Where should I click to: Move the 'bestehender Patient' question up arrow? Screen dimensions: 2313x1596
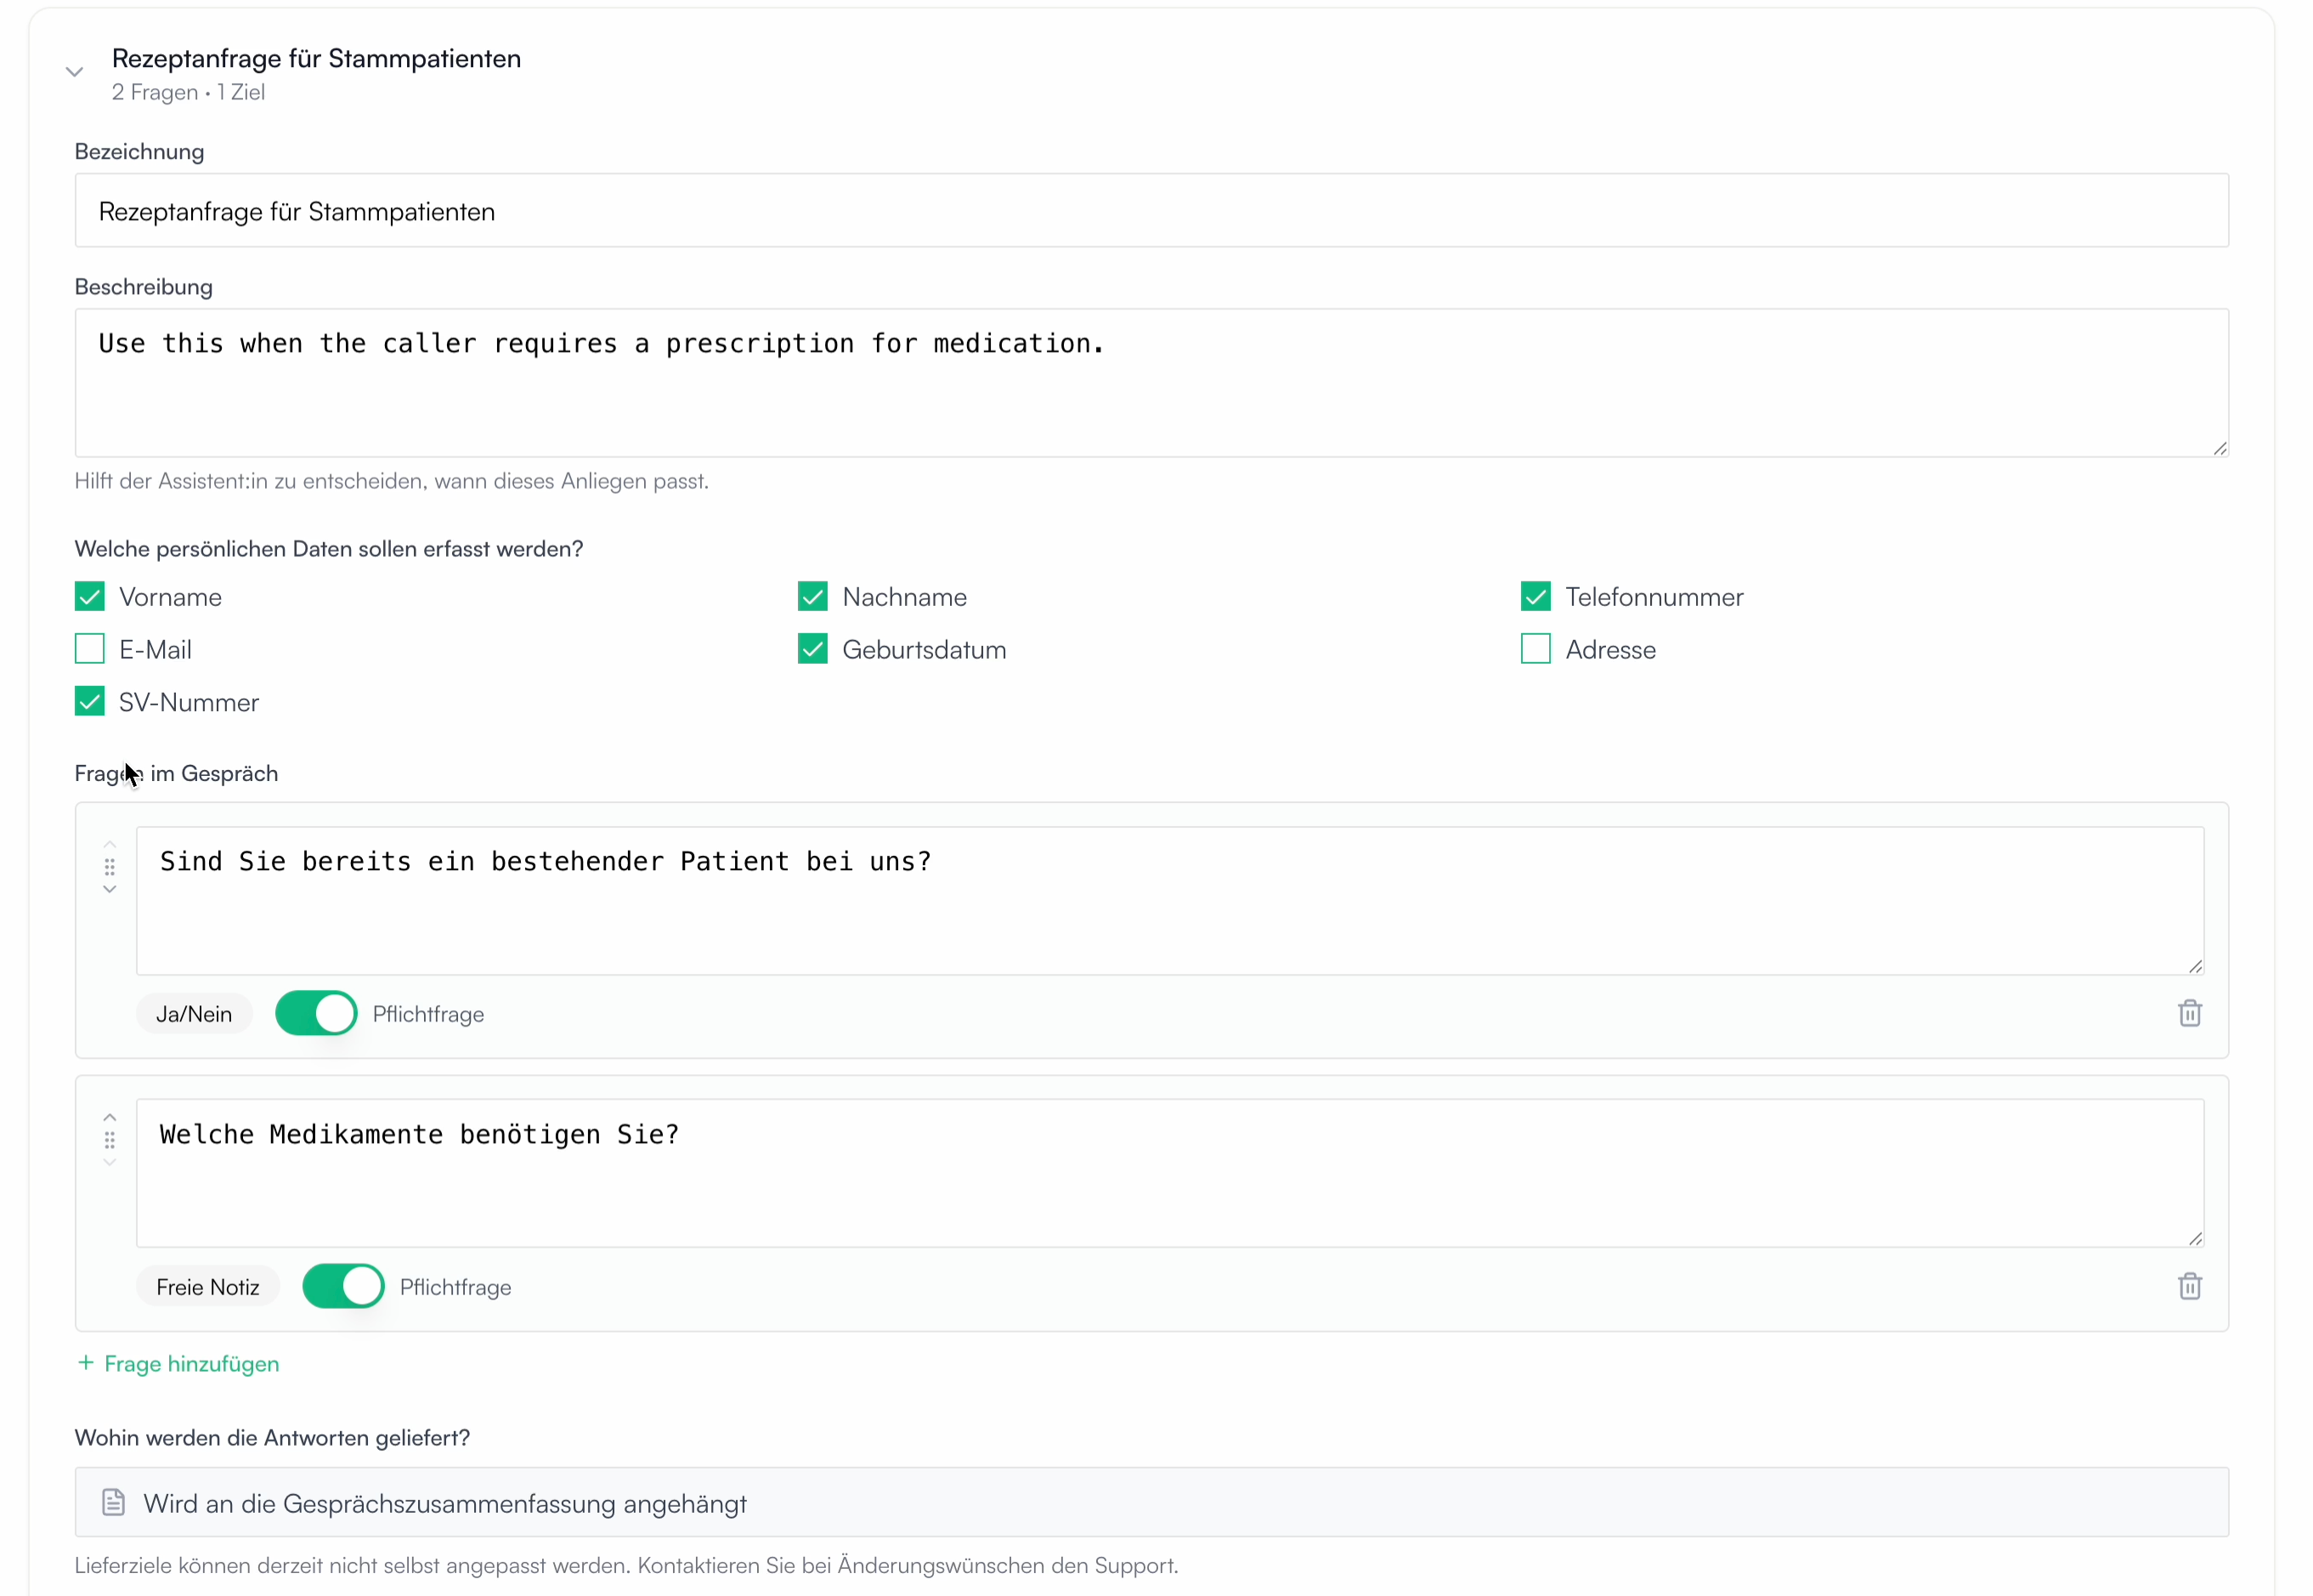tap(110, 845)
